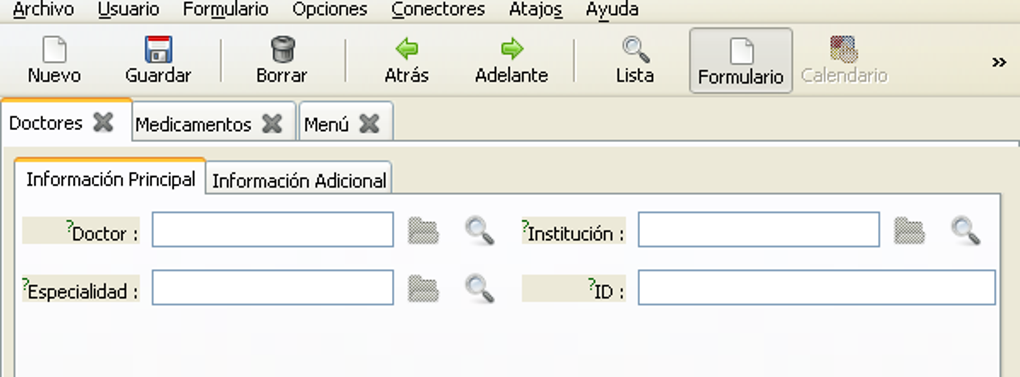The height and width of the screenshot is (377, 1020).
Task: Delete record using Borrar trash icon
Action: click(x=282, y=50)
